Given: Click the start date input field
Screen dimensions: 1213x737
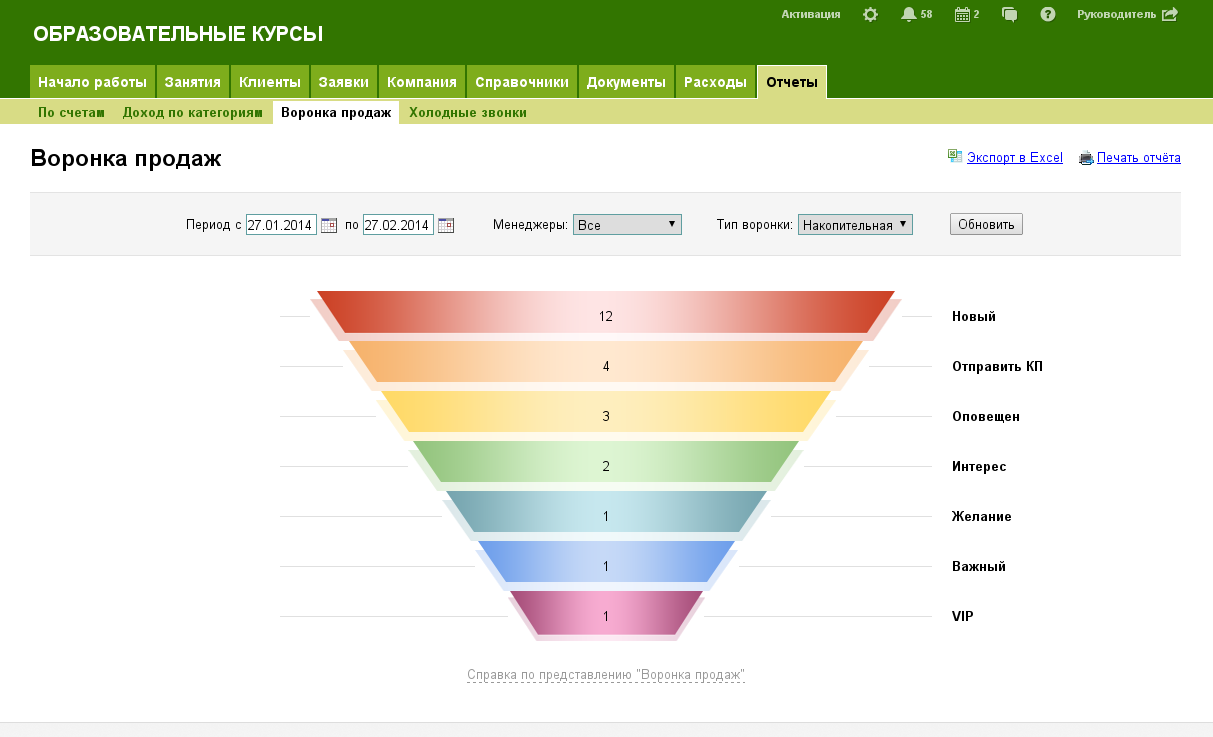Looking at the screenshot, I should coord(281,225).
